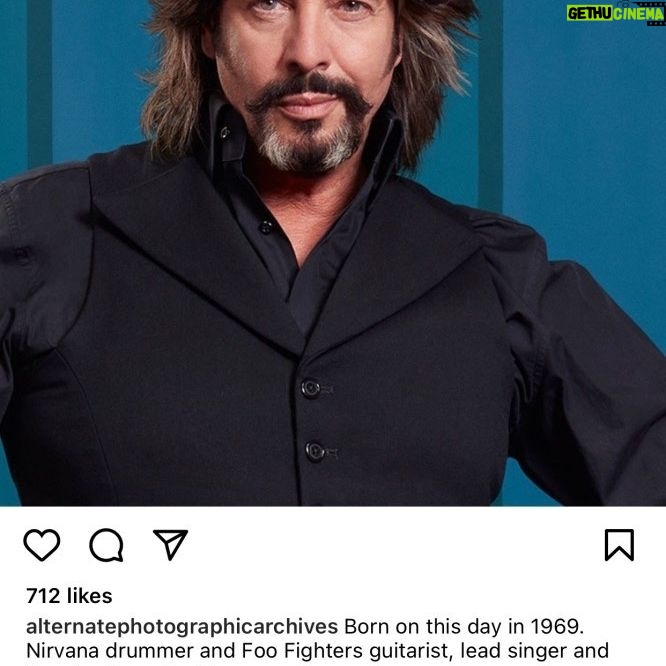The height and width of the screenshot is (666, 666).
Task: Click the teal background right of the man
Action: point(586,127)
